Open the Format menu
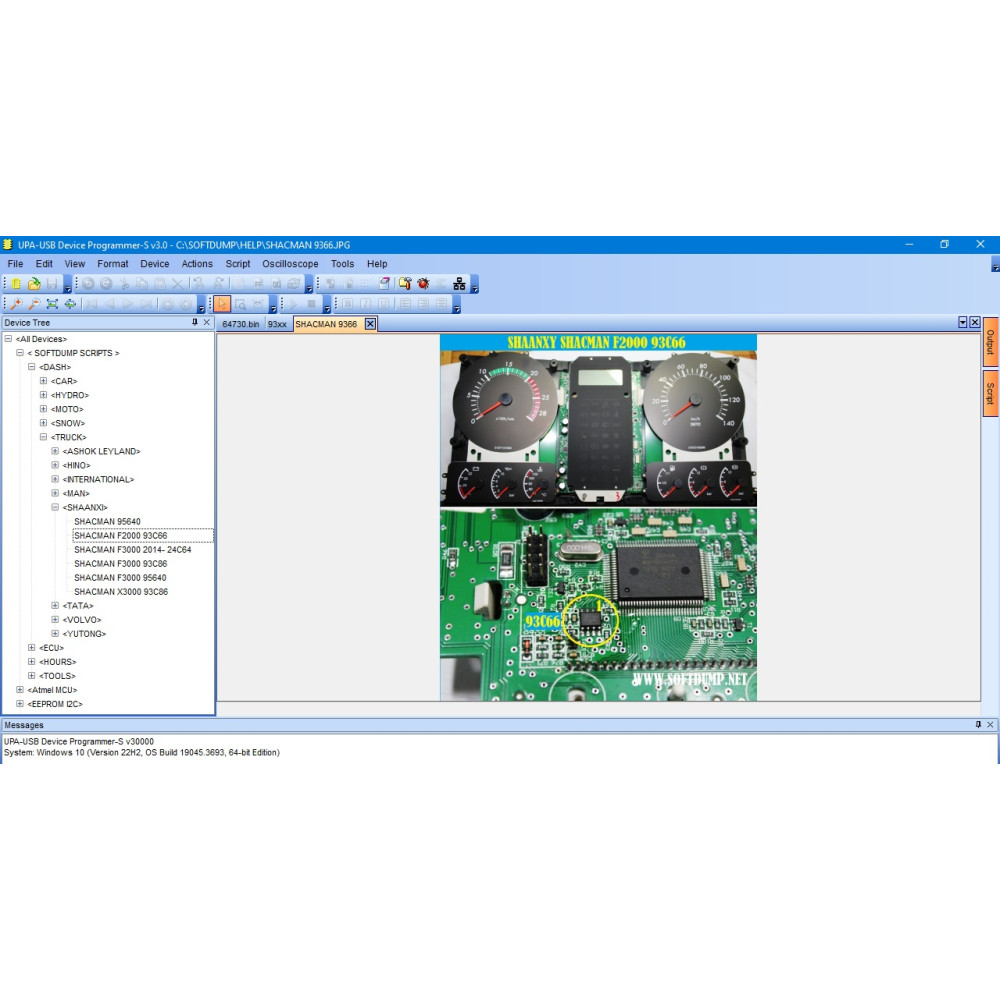 [113, 263]
